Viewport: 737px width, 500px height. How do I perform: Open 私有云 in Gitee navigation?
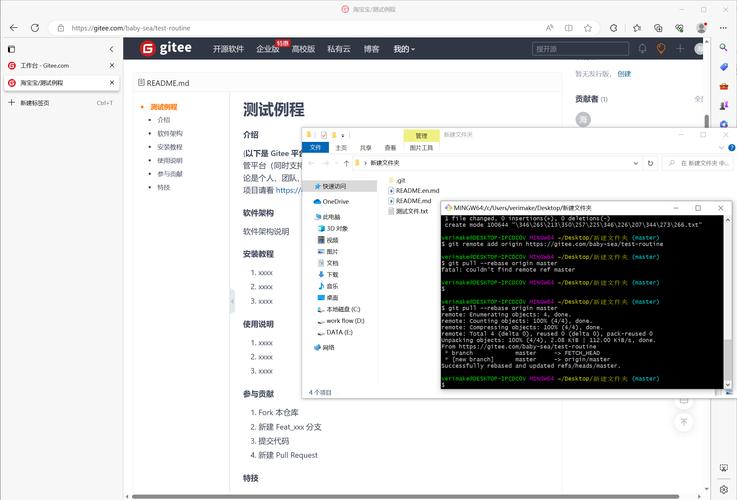pyautogui.click(x=339, y=49)
